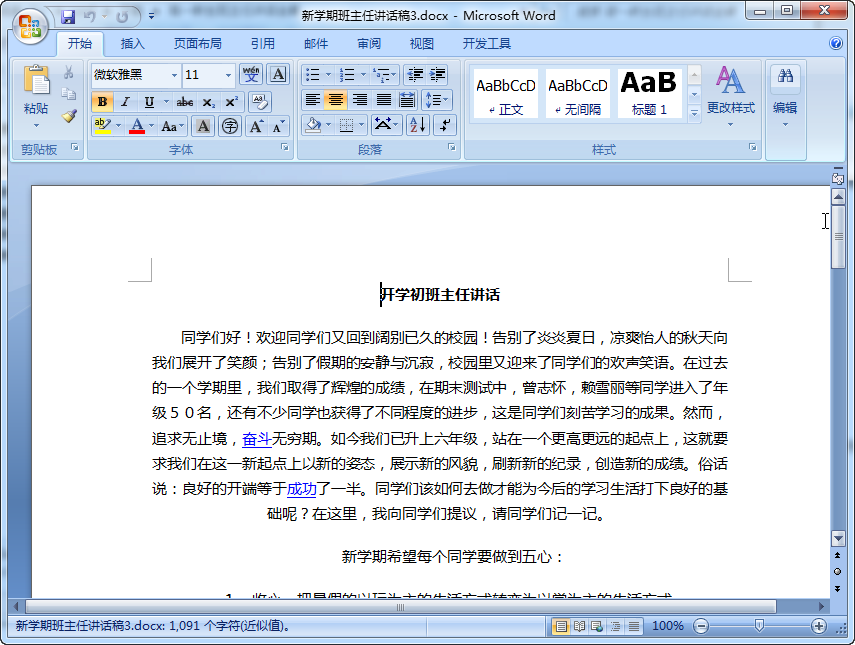Screen dimensions: 855x645
Task: Click the 100% zoom level button
Action: coord(668,626)
